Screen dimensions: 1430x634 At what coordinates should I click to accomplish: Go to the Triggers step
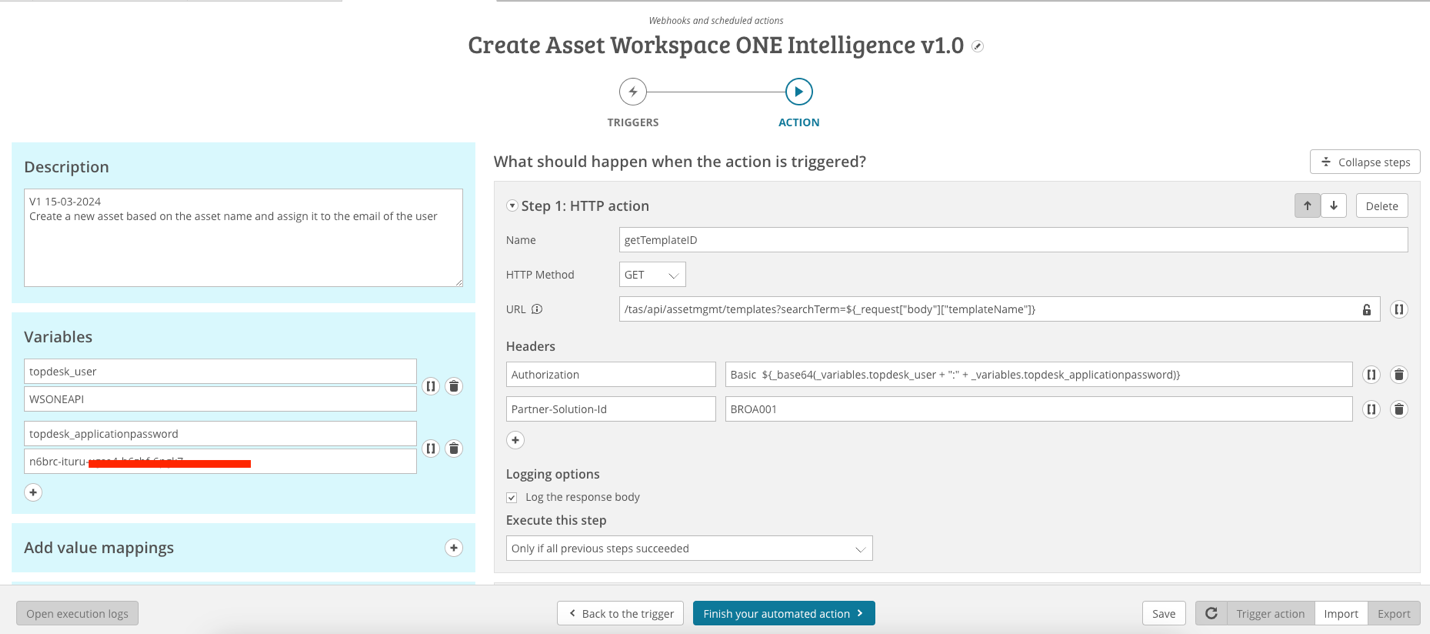coord(633,92)
